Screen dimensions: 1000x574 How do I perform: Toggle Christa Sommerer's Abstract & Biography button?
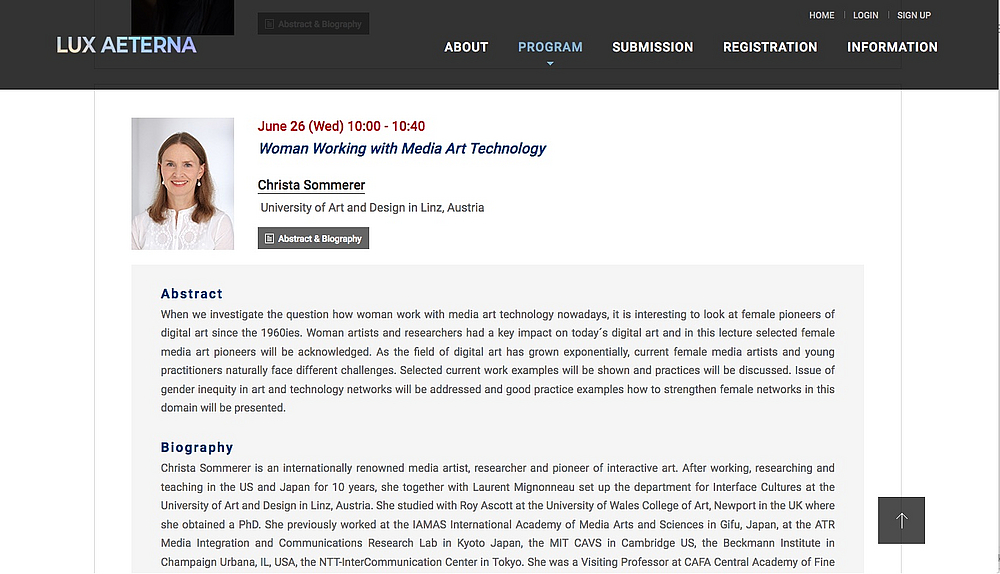[x=313, y=239]
